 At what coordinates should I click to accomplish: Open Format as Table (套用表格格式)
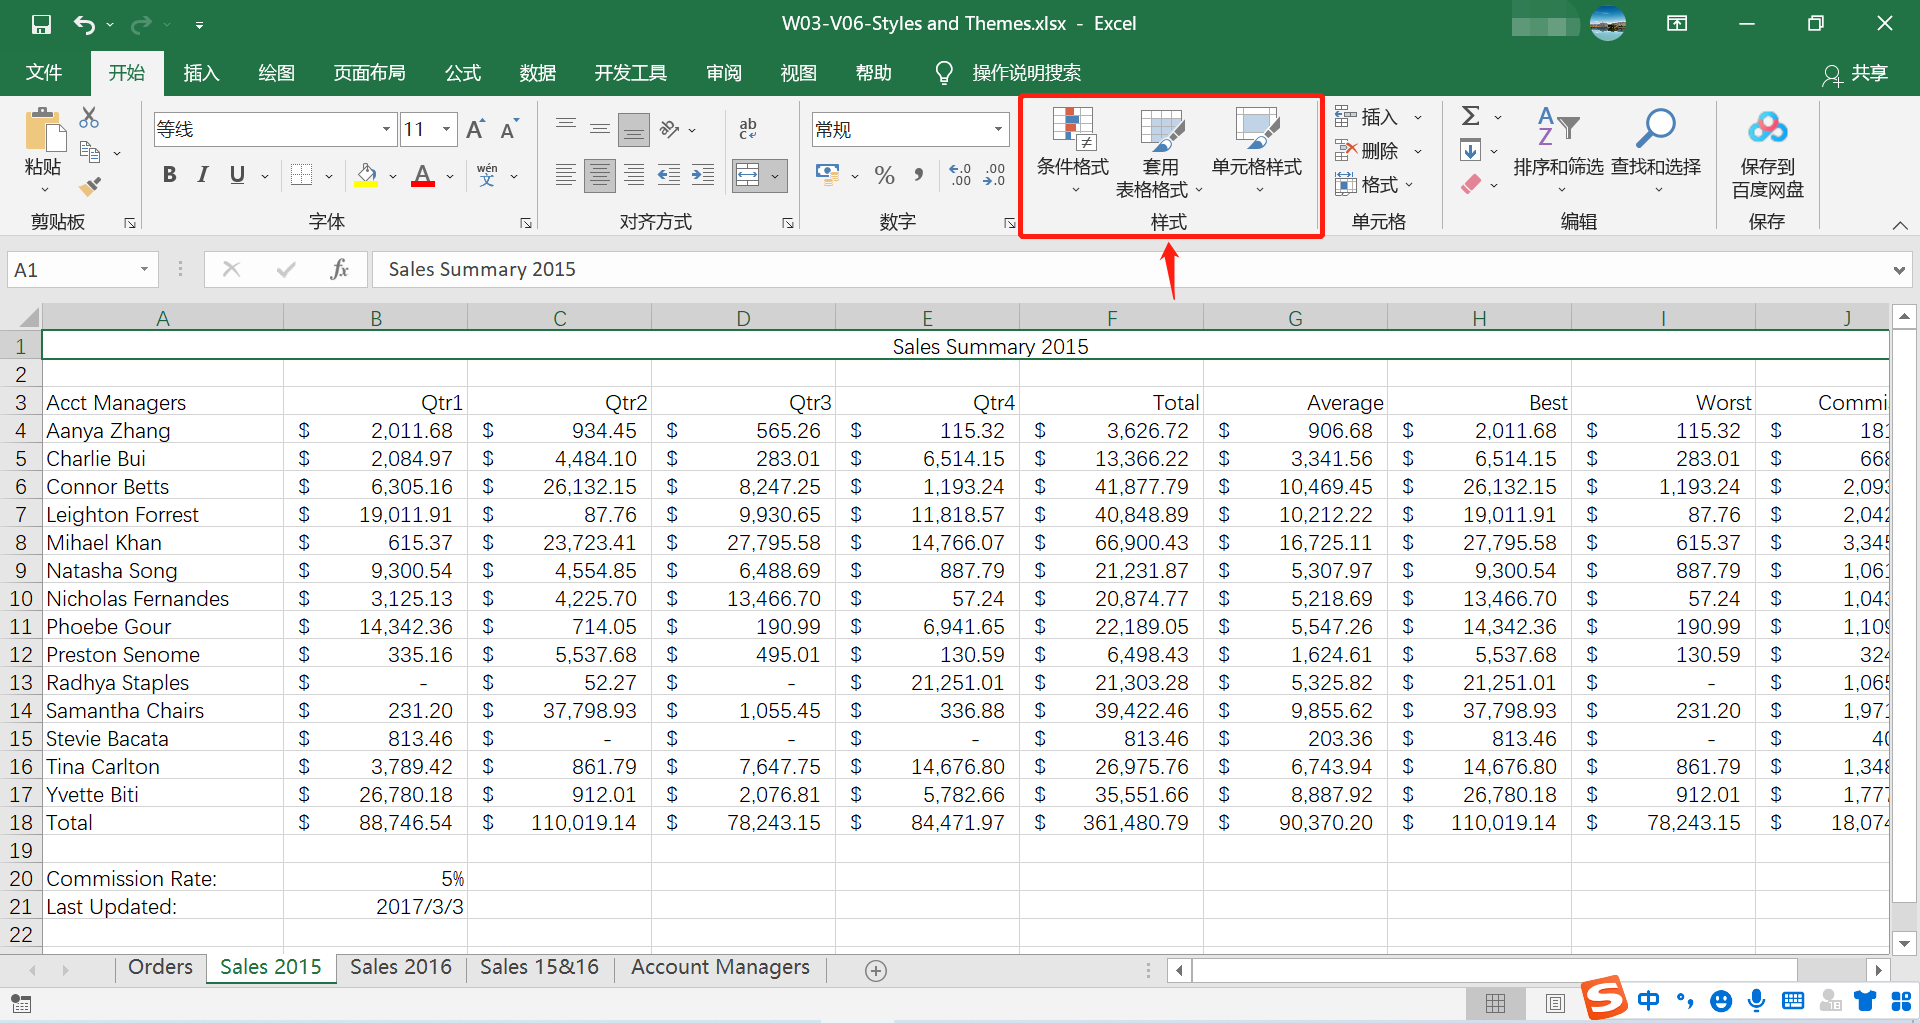1160,152
